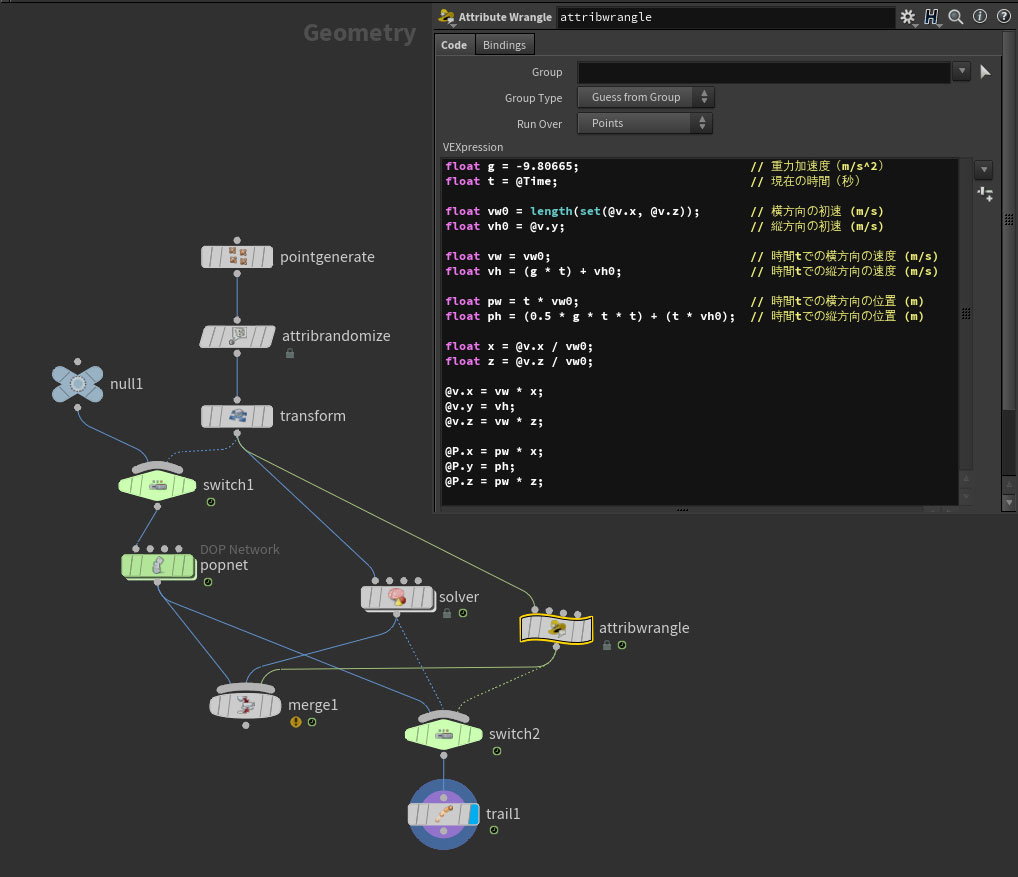Click the group selection arrow icon

985,72
